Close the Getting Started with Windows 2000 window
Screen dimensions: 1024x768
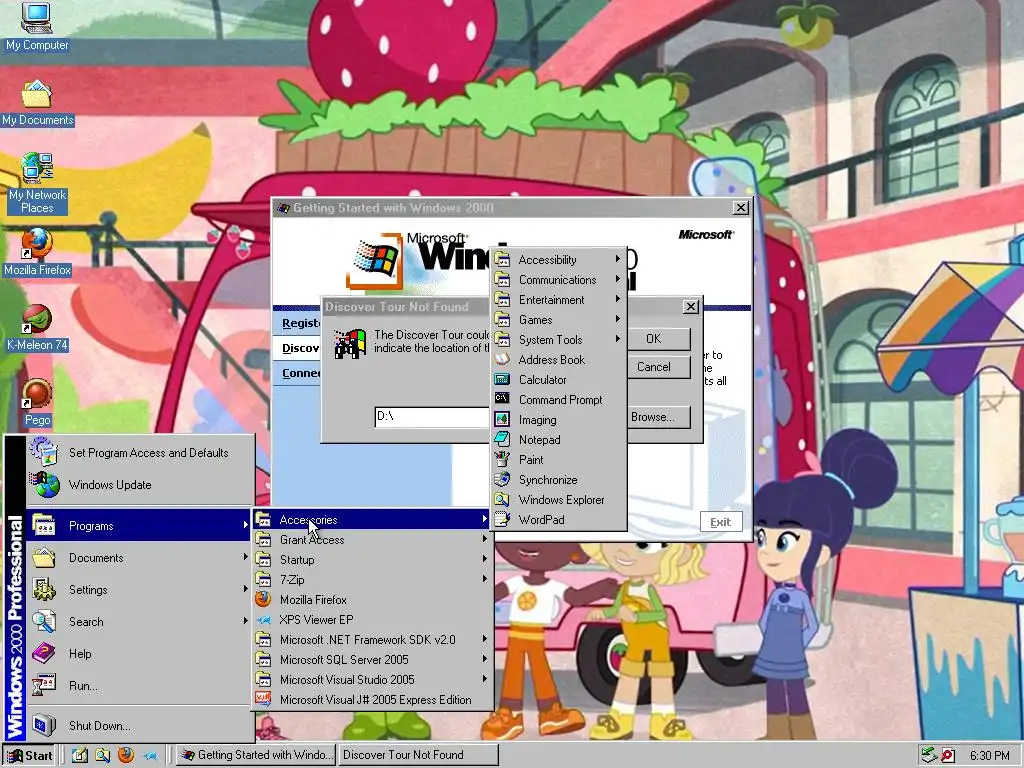[x=741, y=208]
